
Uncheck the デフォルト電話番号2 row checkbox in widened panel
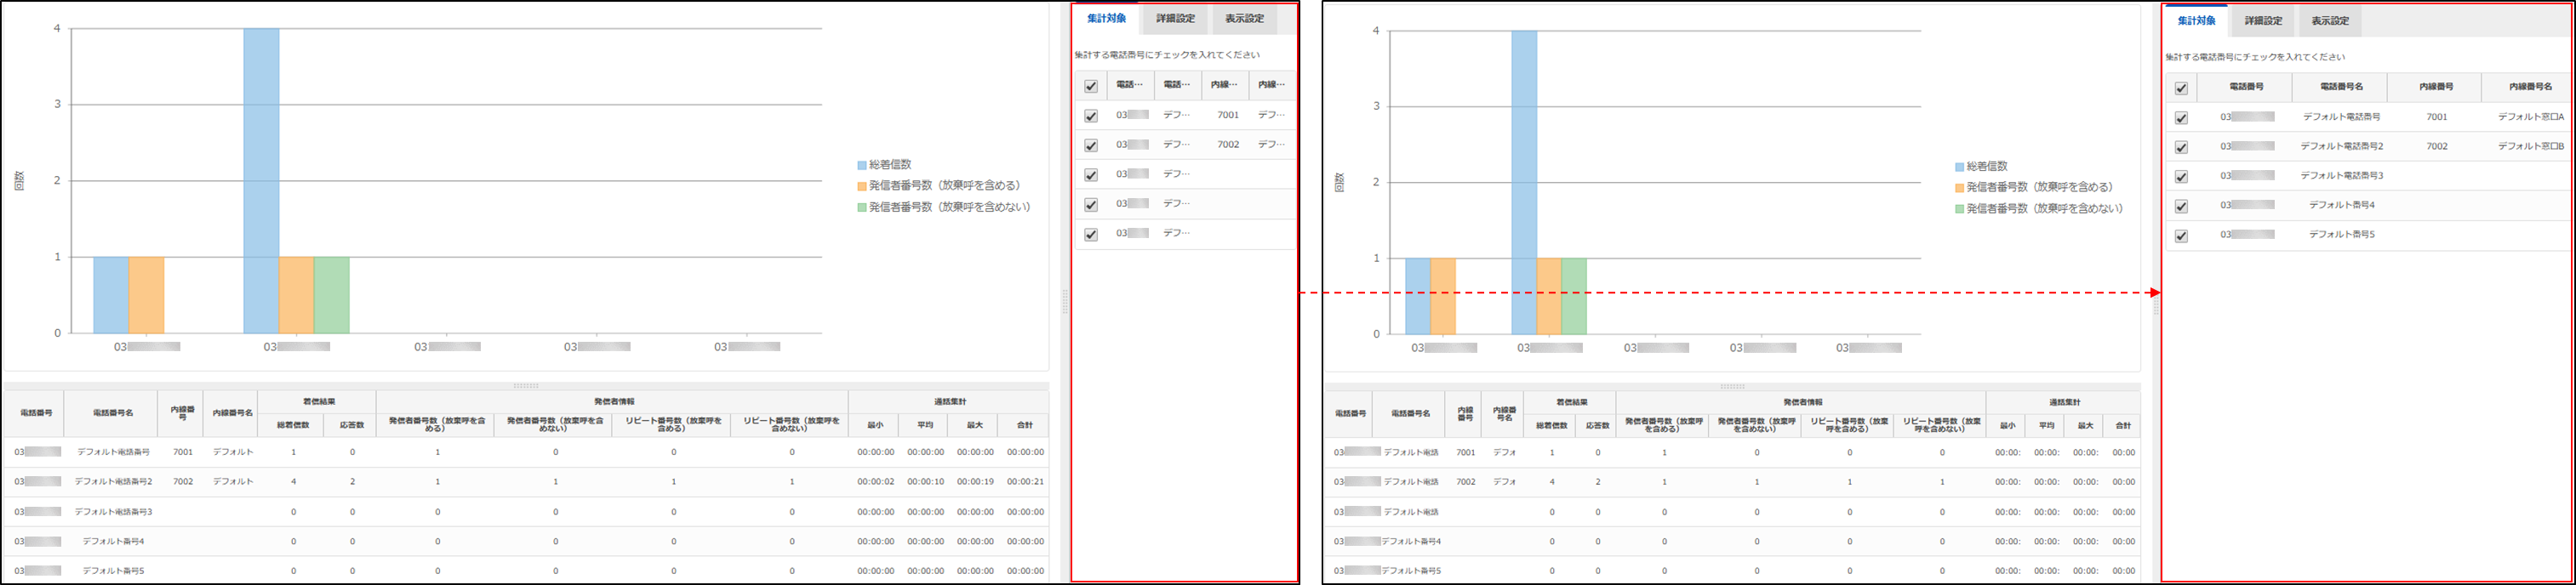click(2181, 147)
